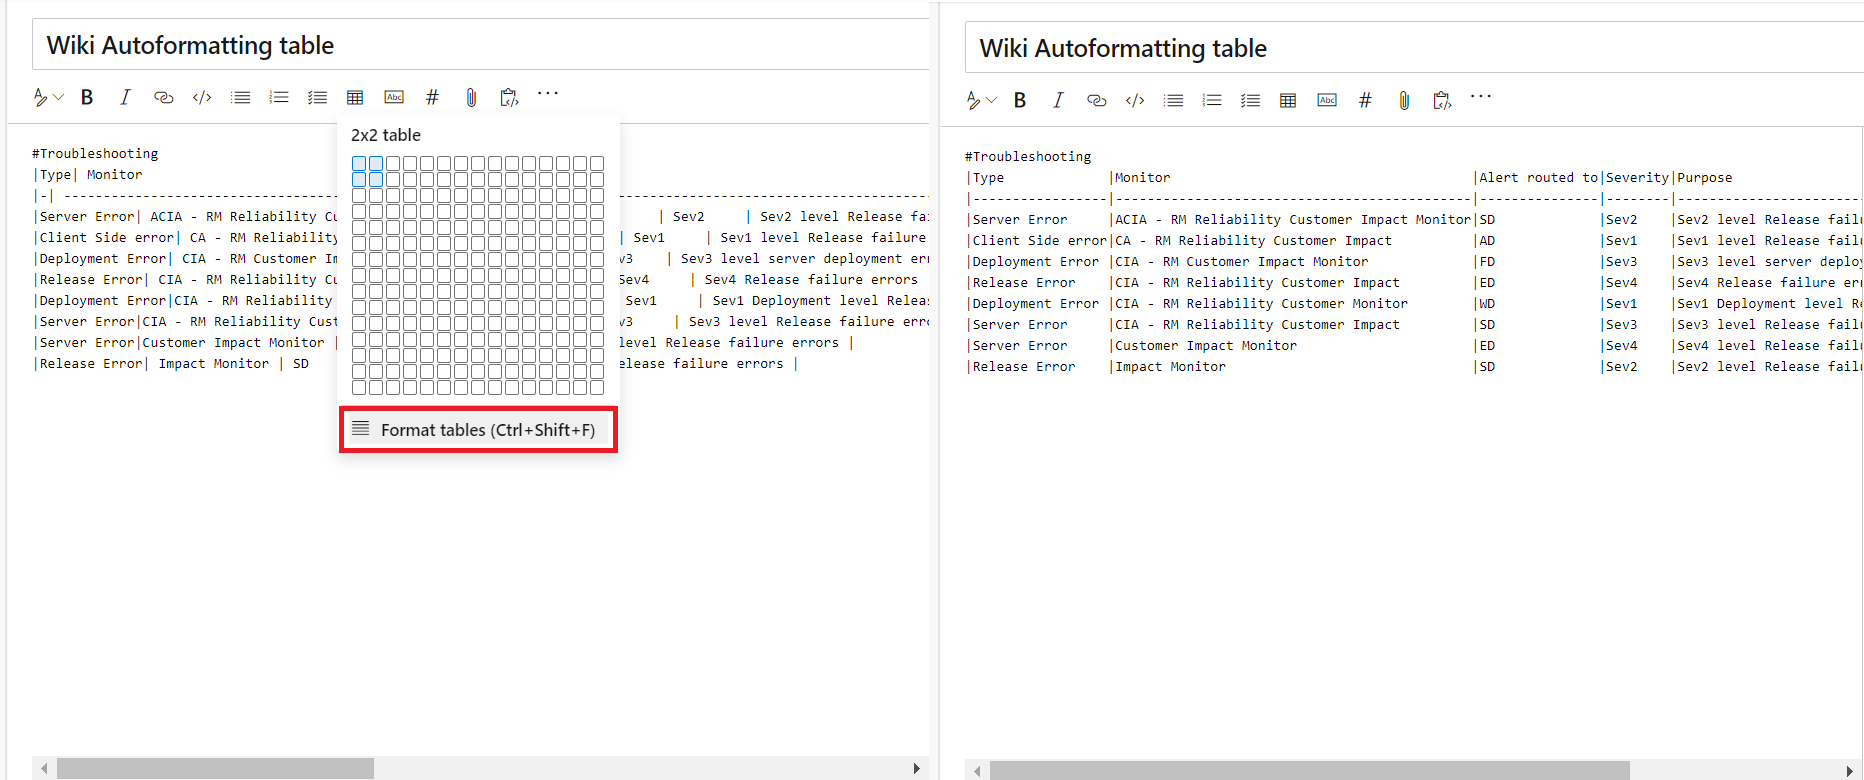Choose Format tables (Ctrl+Shift+F) option
The width and height of the screenshot is (1864, 780).
coord(478,429)
